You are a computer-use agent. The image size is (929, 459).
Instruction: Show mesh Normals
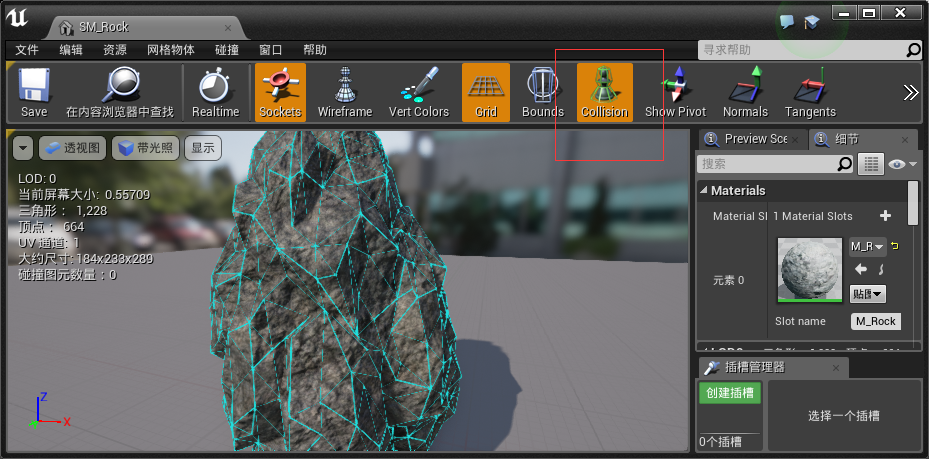[745, 93]
